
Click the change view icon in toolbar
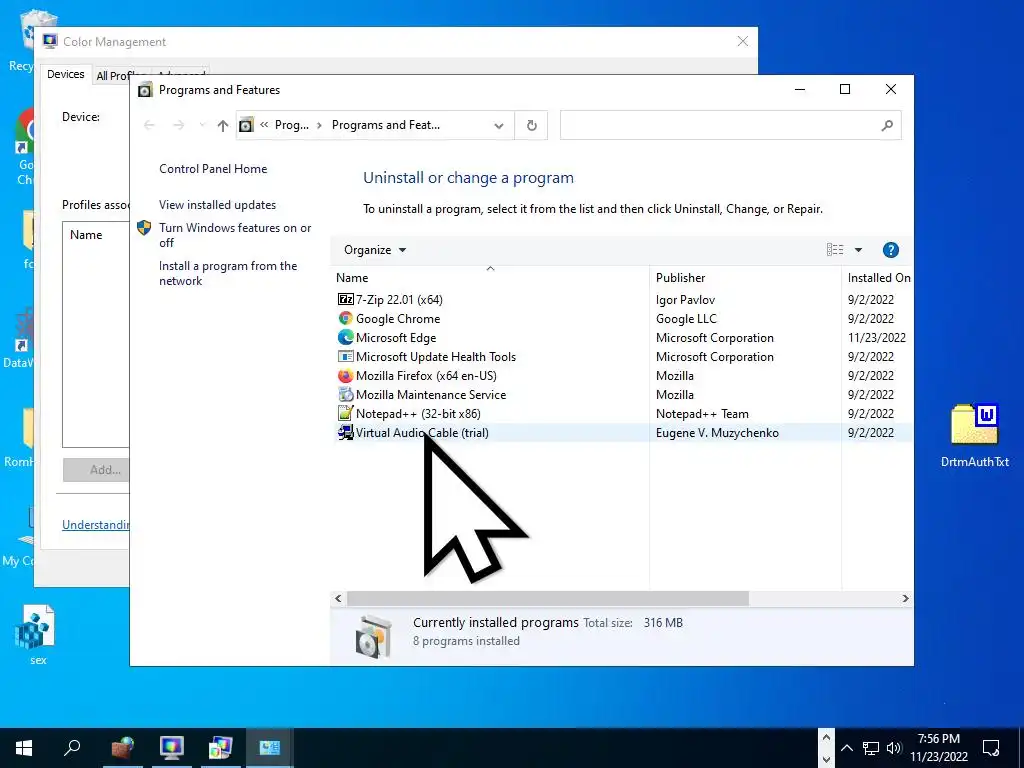[835, 250]
